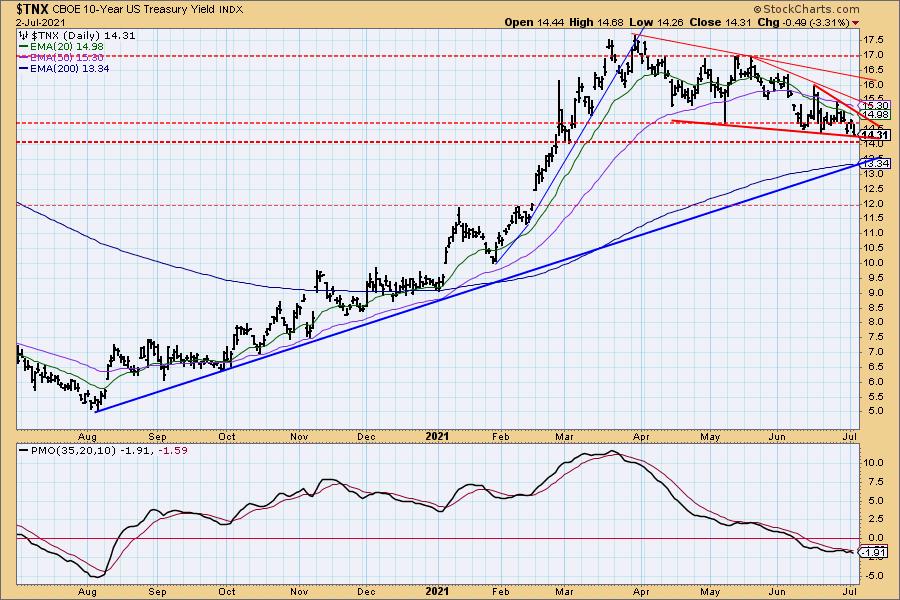Click the 0.0 label on PMO axis
The image size is (900, 600).
(875, 538)
